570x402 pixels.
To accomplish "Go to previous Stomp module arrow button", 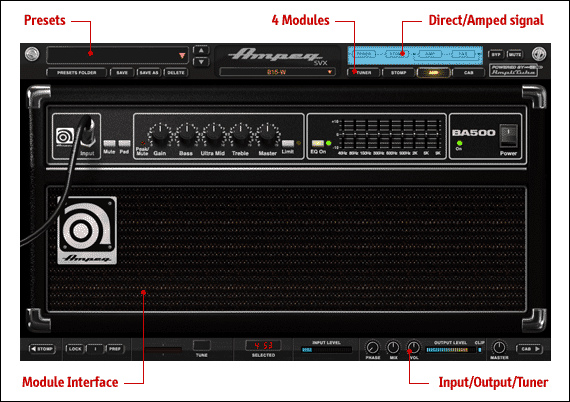I will [x=42, y=349].
